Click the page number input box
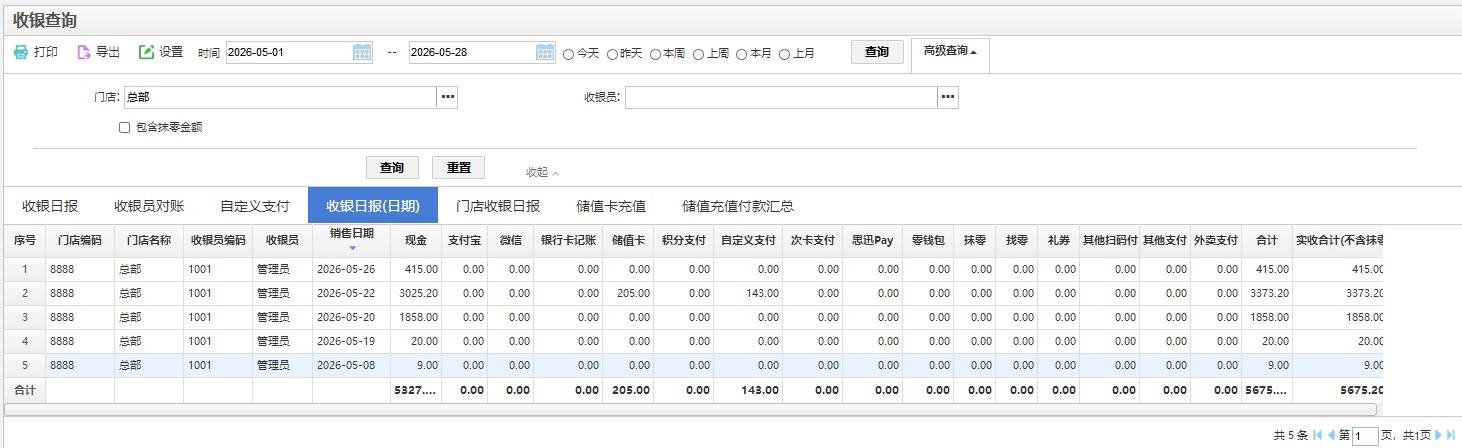 click(1365, 436)
